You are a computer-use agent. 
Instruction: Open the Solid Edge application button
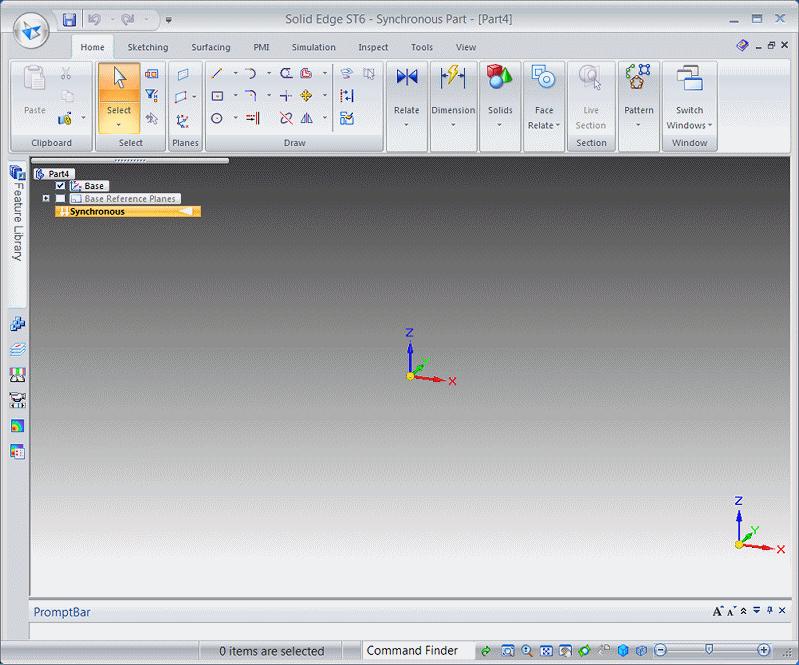(x=31, y=30)
